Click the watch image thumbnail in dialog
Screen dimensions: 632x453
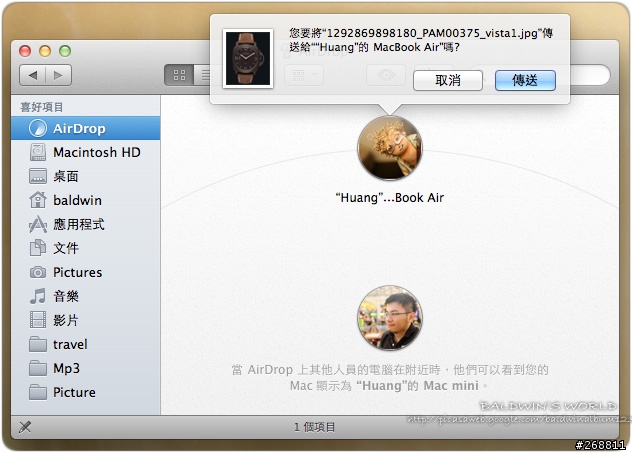tap(248, 58)
